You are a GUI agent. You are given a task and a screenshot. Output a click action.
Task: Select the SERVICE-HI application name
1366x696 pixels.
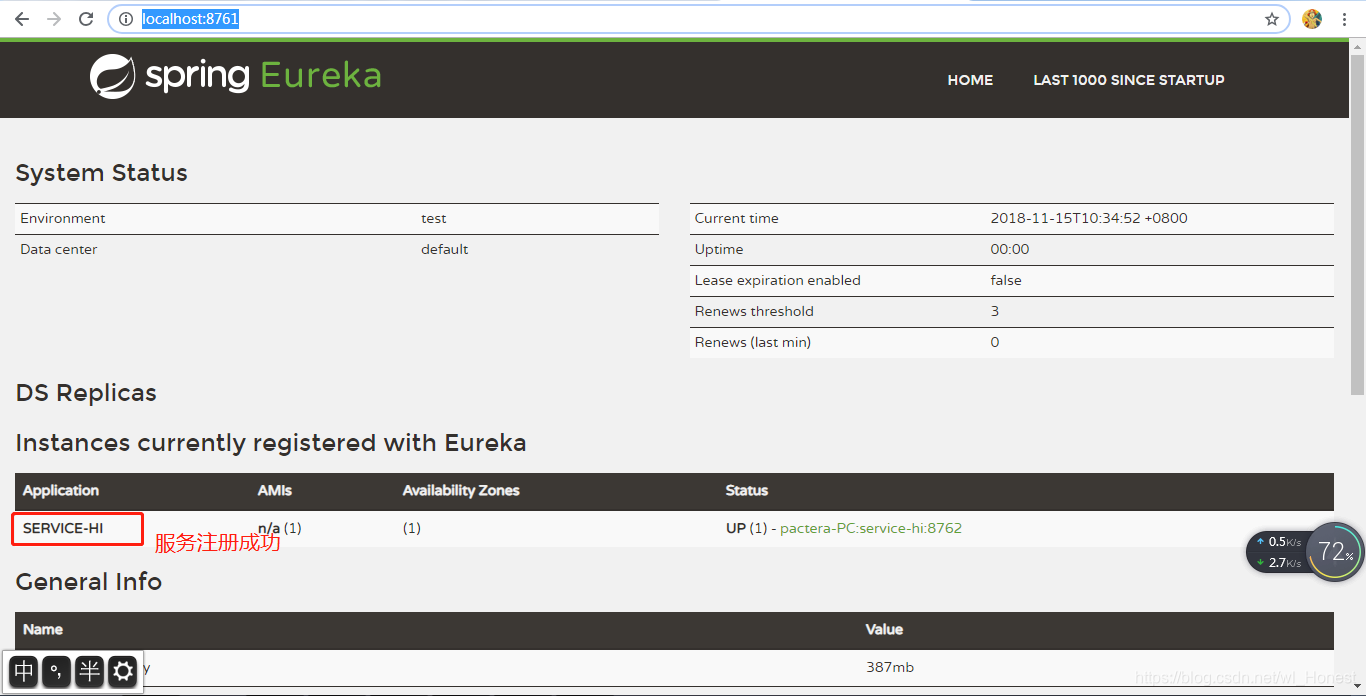pyautogui.click(x=63, y=528)
